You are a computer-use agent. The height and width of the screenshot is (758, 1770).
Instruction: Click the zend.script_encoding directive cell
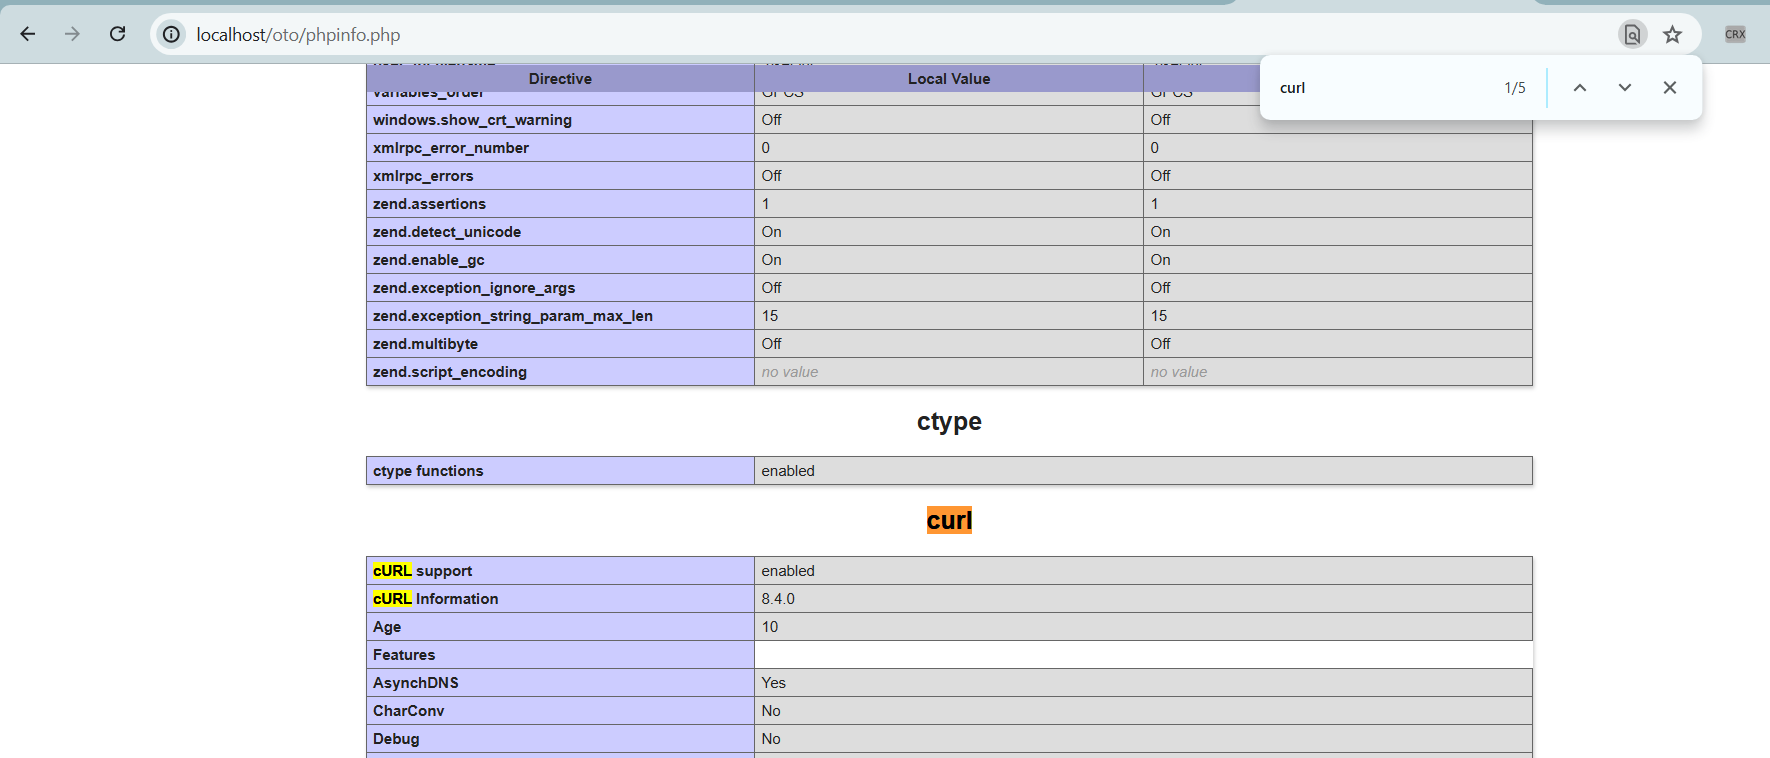(x=560, y=372)
